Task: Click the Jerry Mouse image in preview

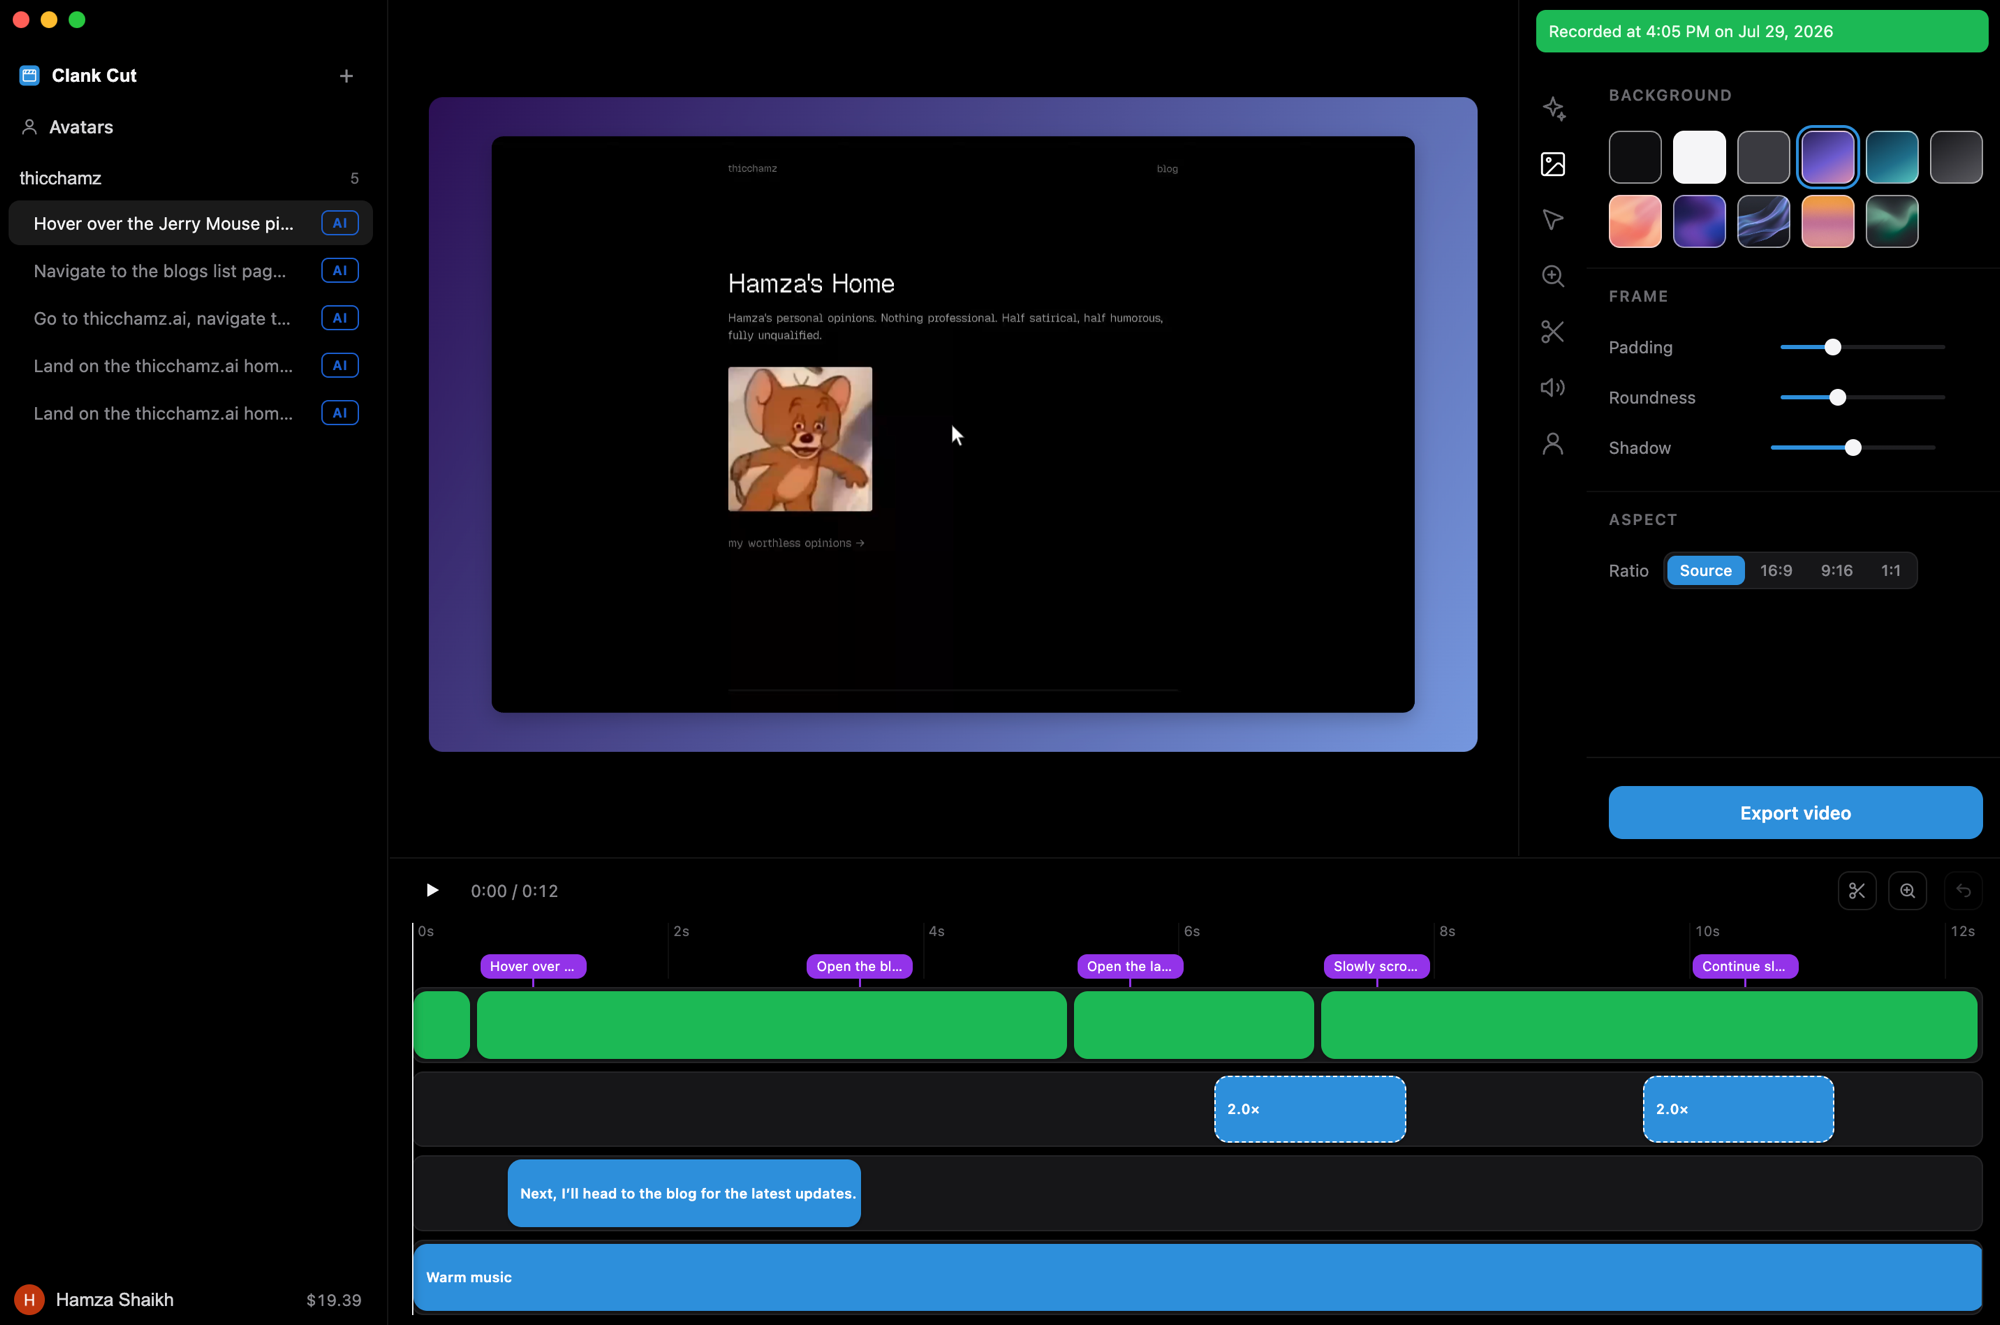Action: click(800, 439)
